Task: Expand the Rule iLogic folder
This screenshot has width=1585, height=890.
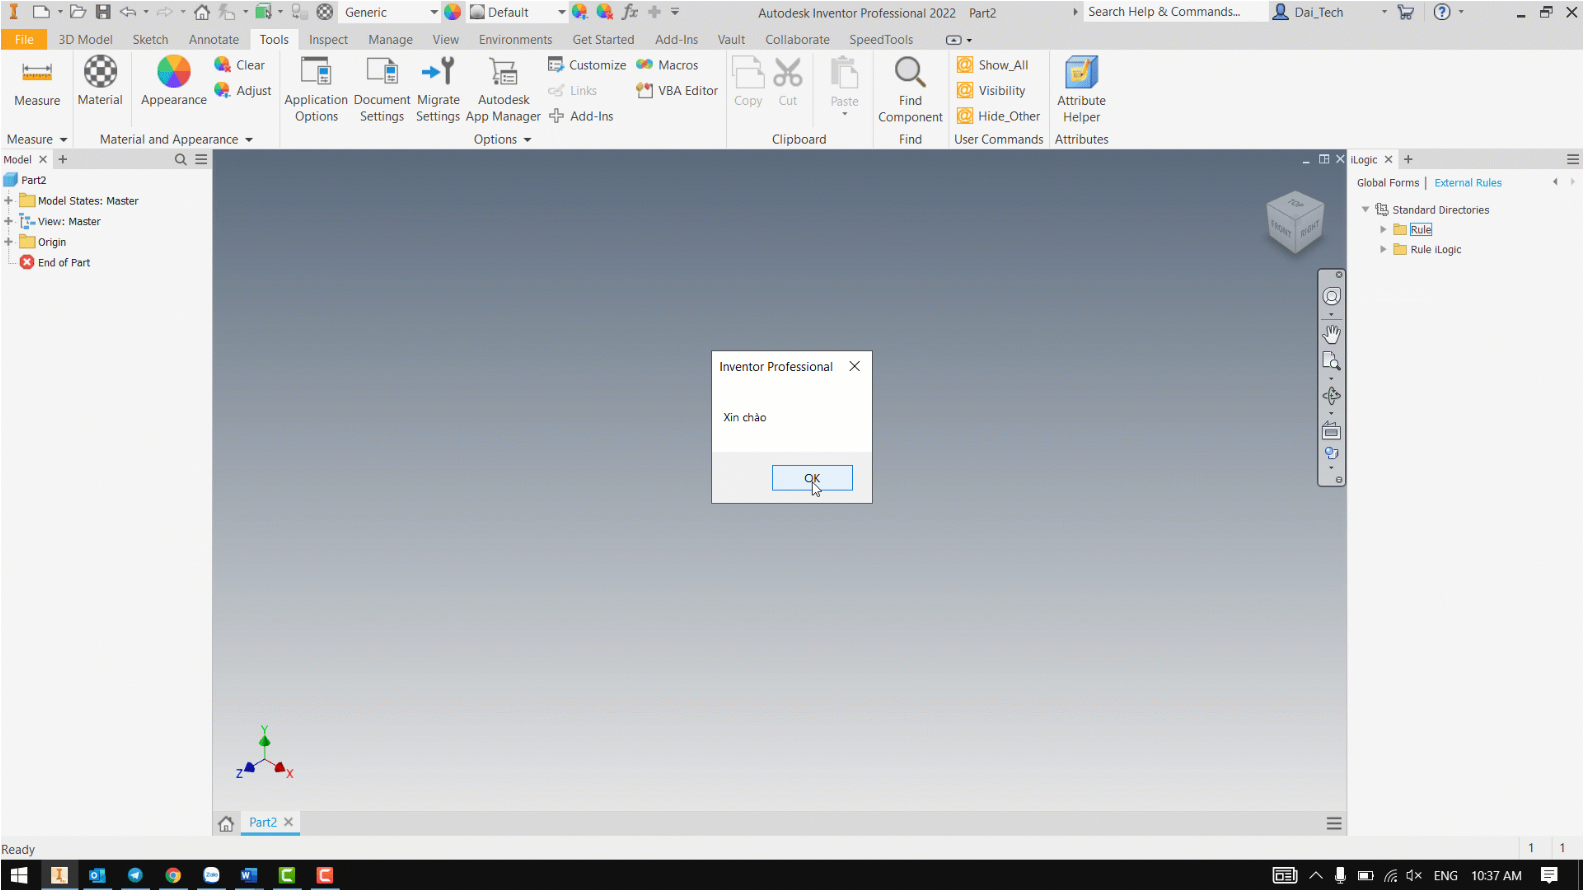Action: pos(1384,250)
